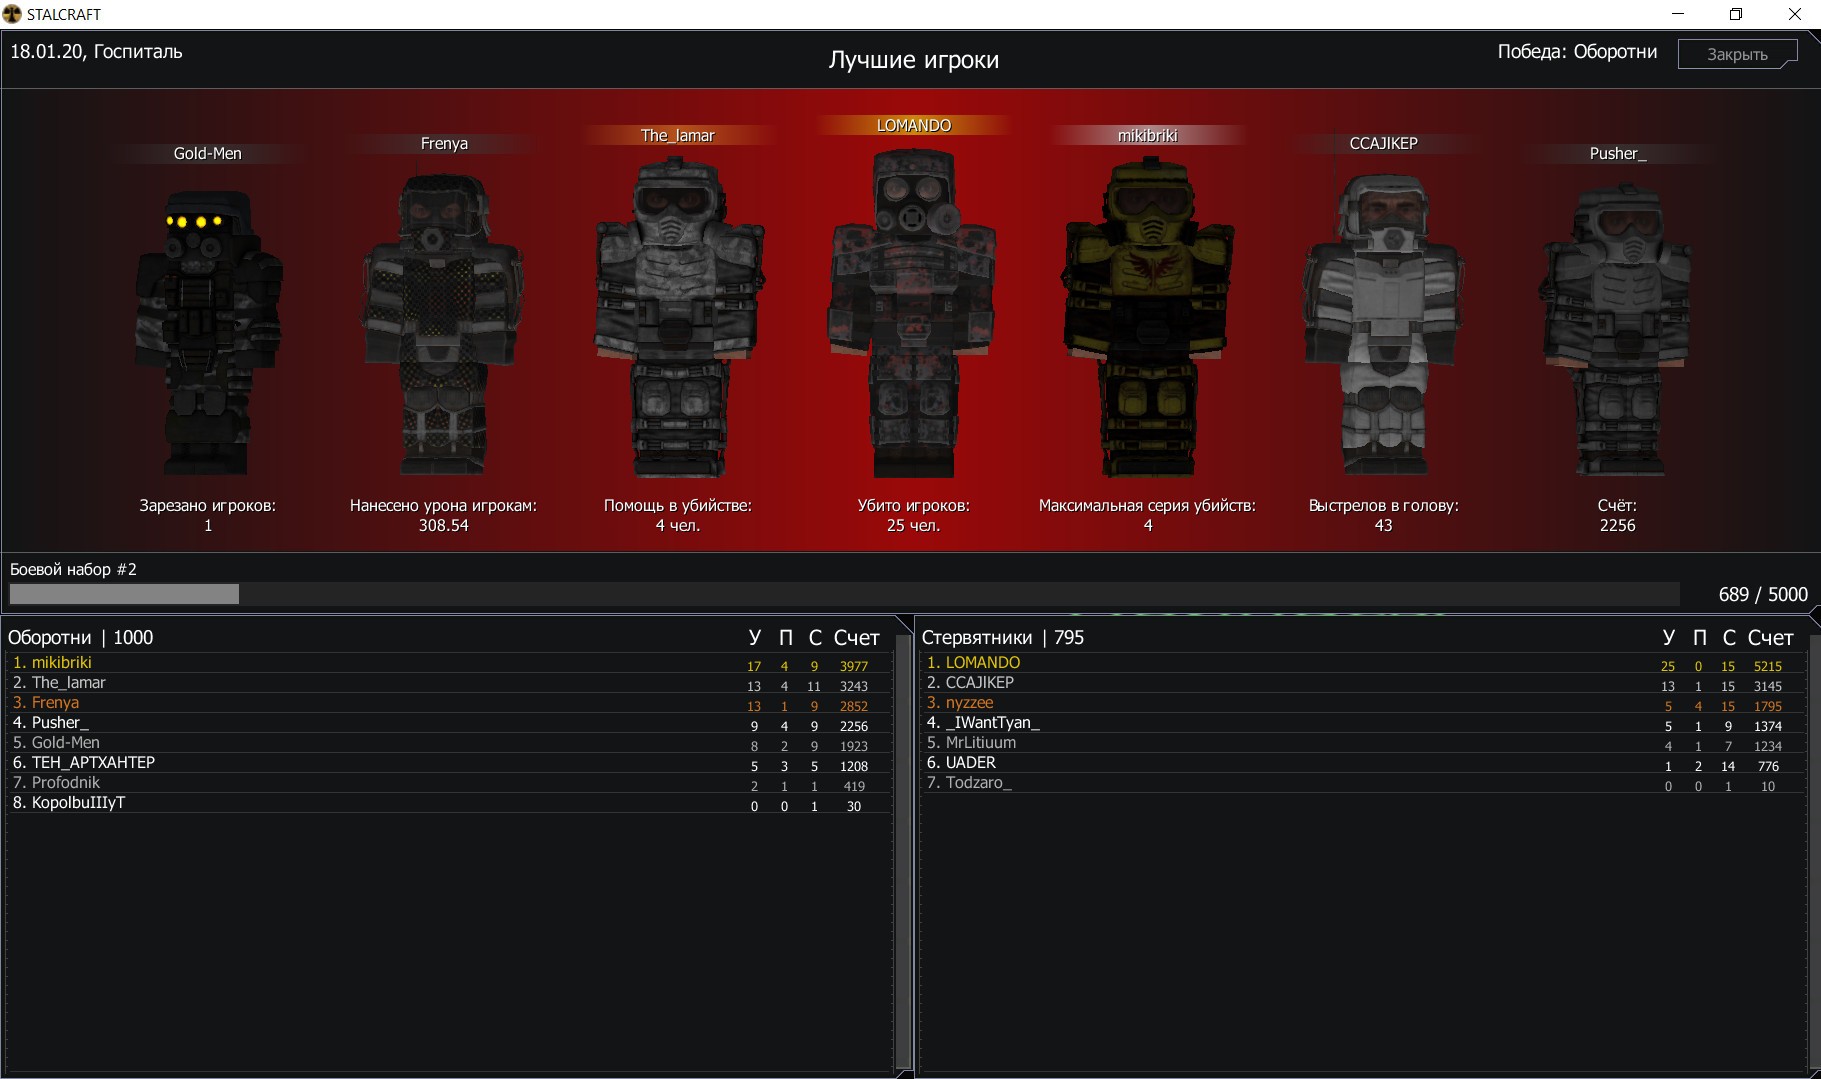Select the Frenya character model
1821x1079 pixels.
(x=443, y=324)
